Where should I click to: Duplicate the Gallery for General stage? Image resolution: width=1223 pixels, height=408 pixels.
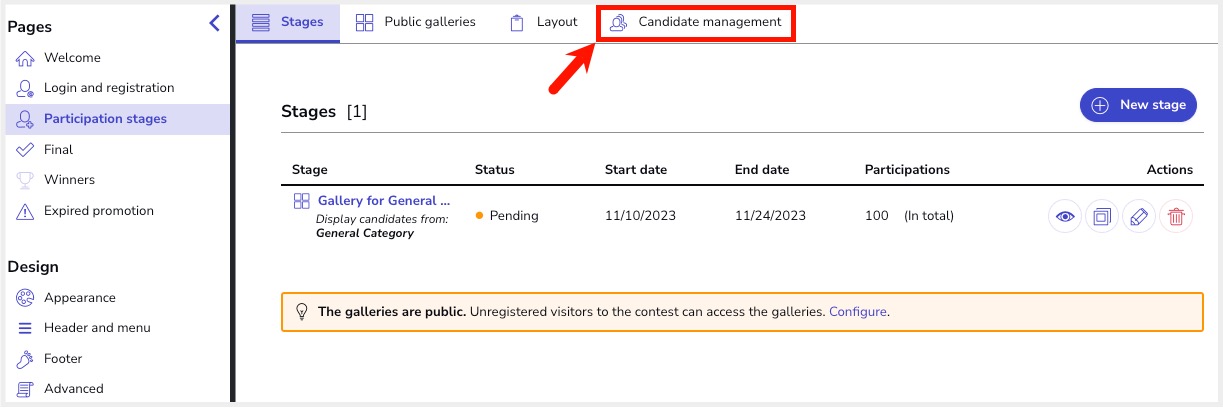tap(1102, 216)
